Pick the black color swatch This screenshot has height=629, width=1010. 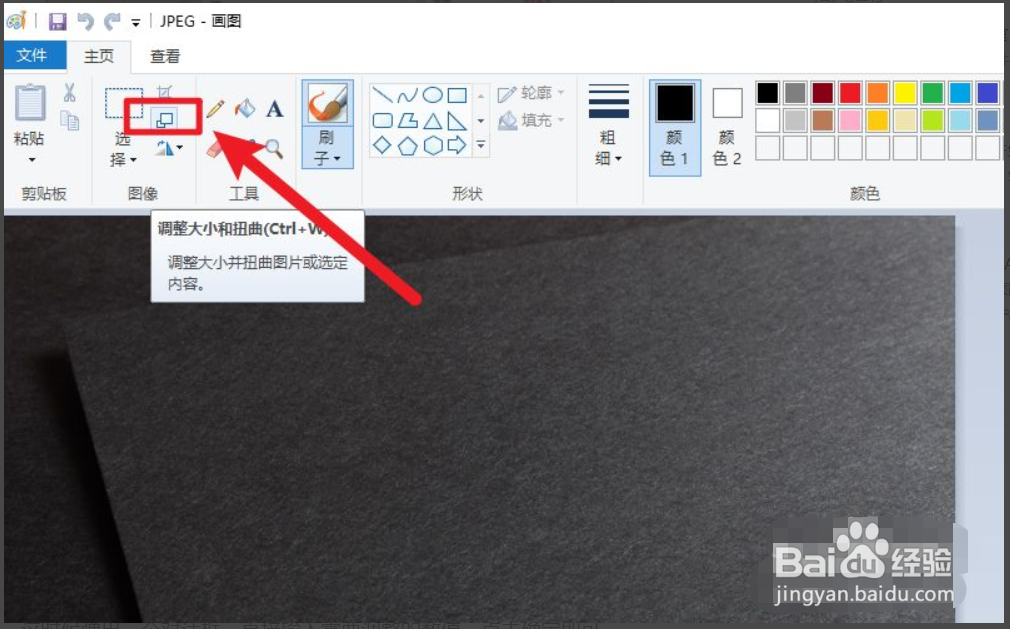click(x=768, y=93)
